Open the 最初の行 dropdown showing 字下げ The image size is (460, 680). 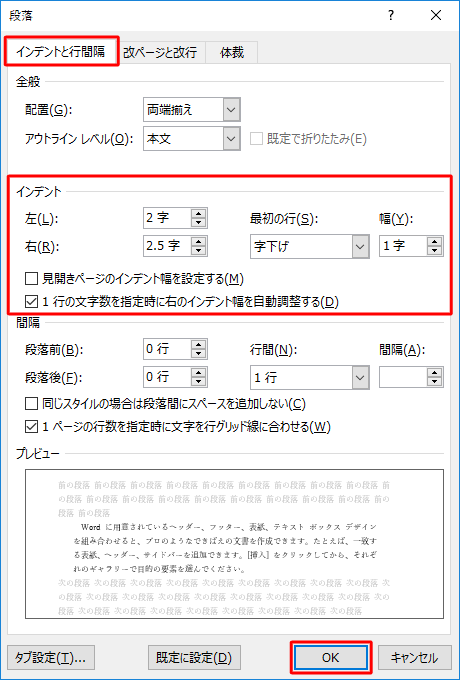pos(310,247)
